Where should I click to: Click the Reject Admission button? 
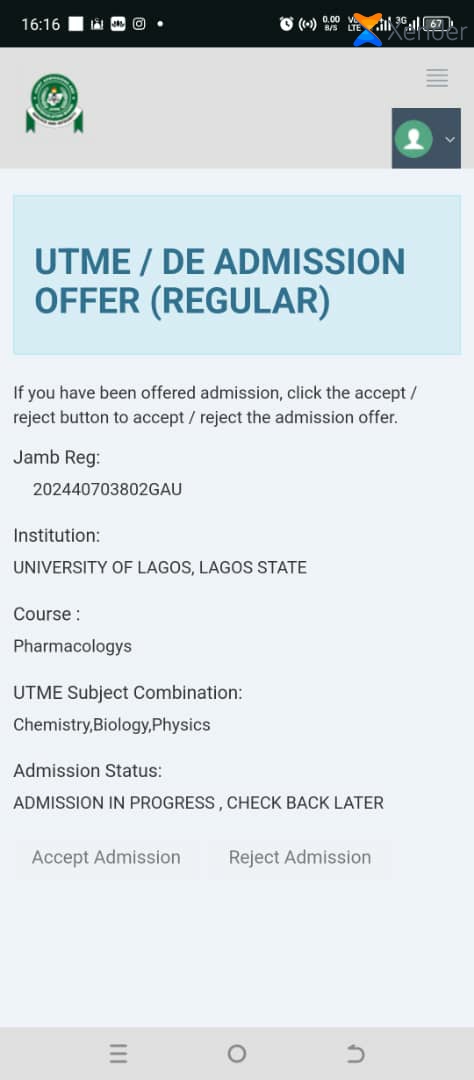(300, 858)
